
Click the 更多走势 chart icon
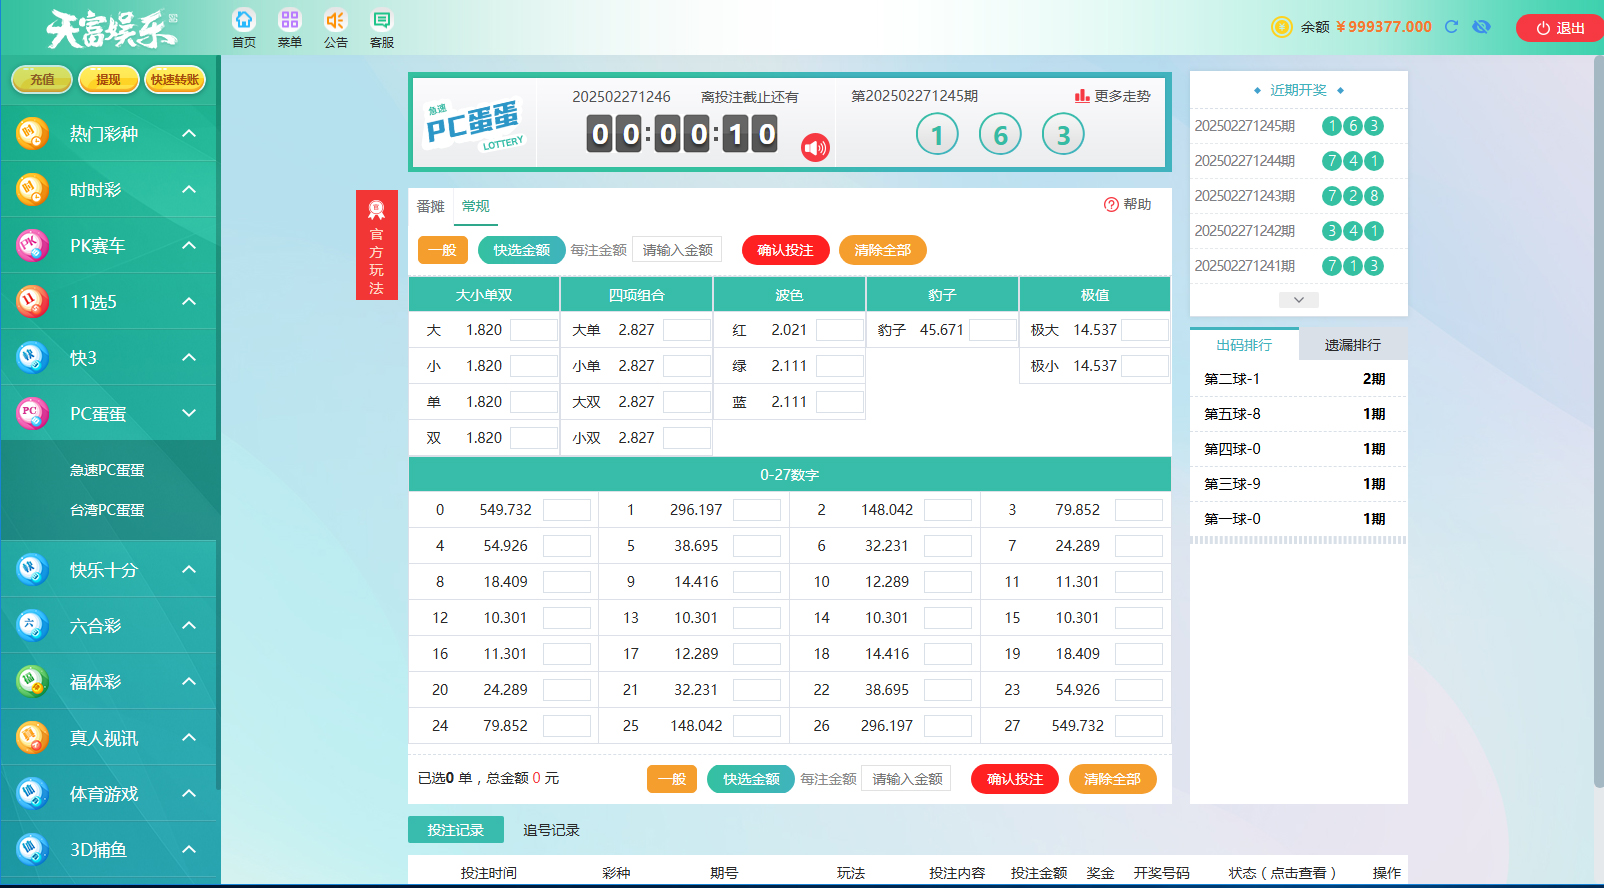(1082, 96)
